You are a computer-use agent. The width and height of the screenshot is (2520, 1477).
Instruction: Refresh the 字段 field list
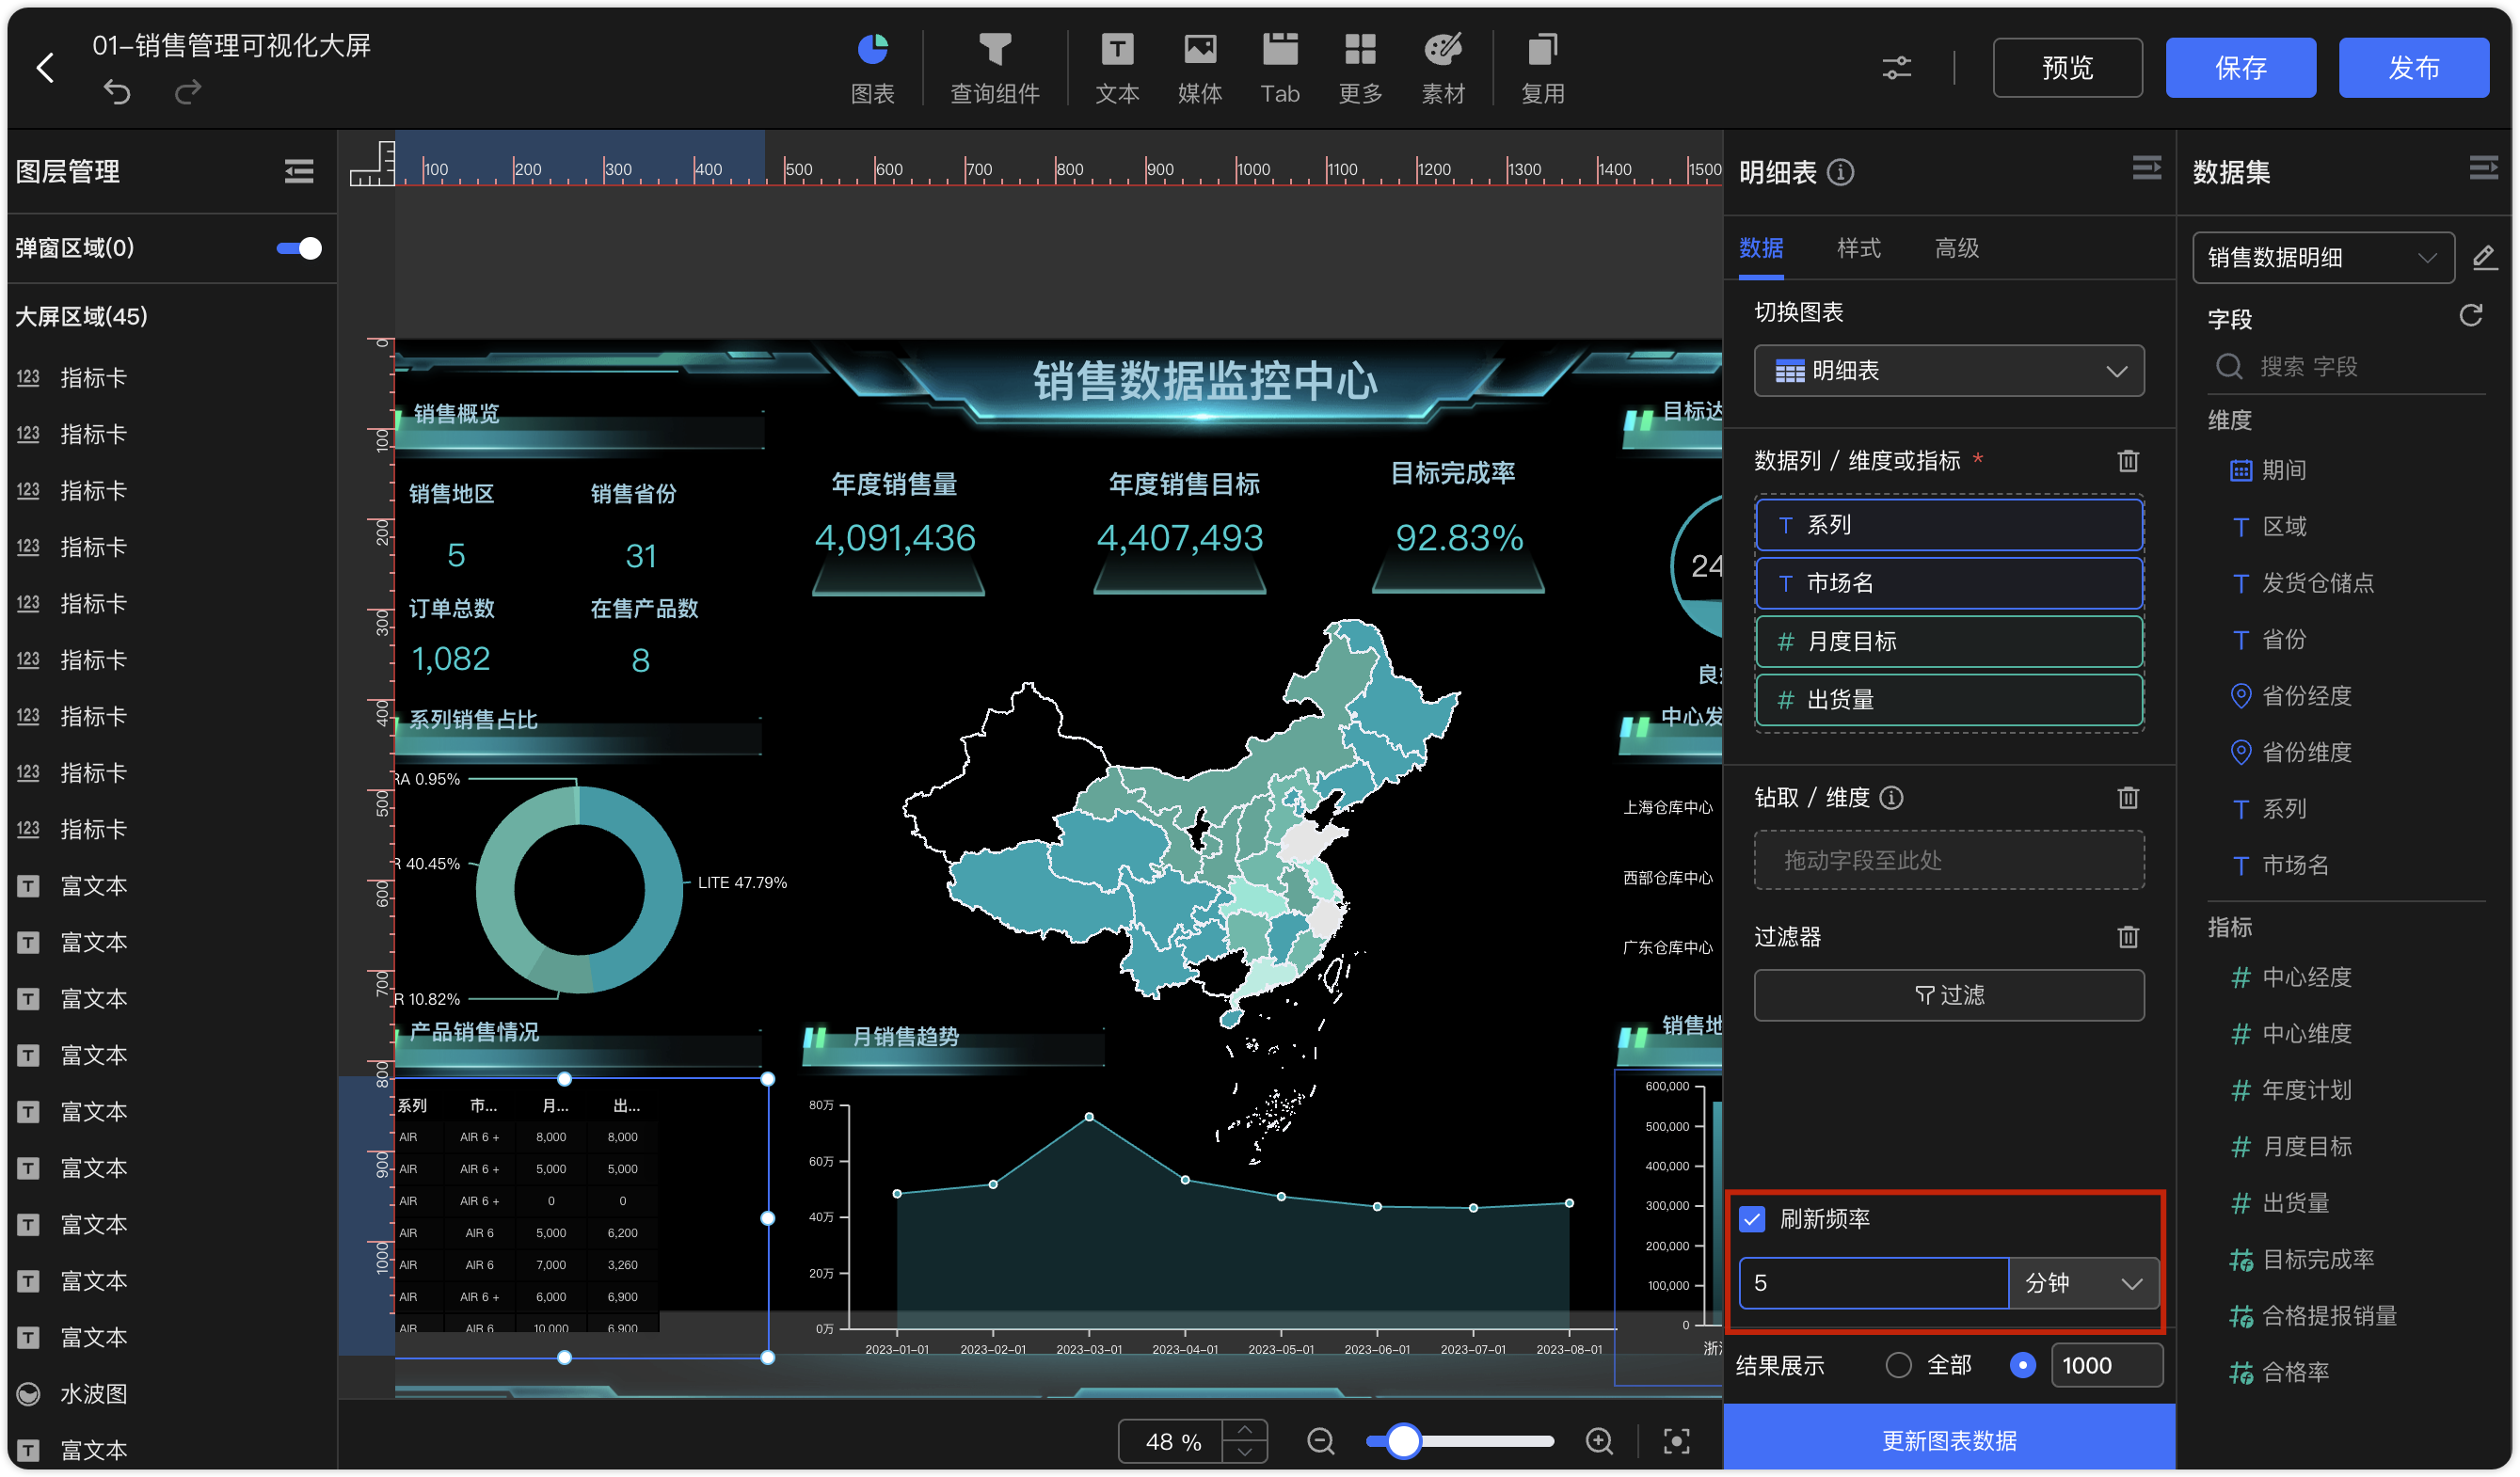(x=2471, y=316)
